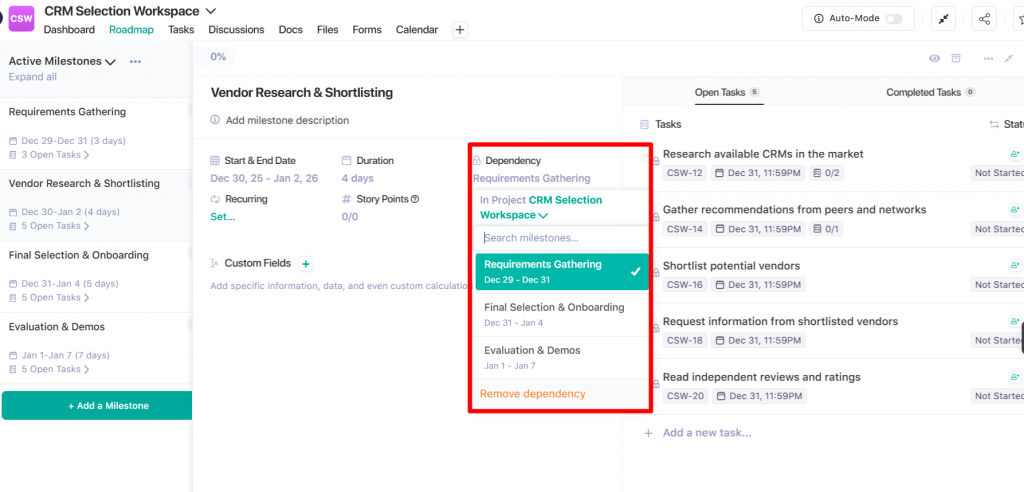Open the Not Started status for CSW-12
1024x492 pixels.
[997, 173]
